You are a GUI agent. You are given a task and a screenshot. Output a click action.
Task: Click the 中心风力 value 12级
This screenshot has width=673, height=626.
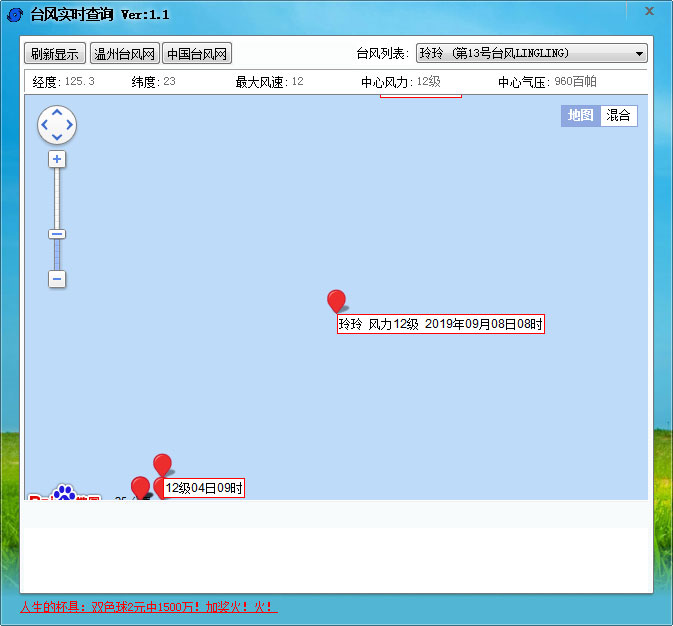pos(429,81)
